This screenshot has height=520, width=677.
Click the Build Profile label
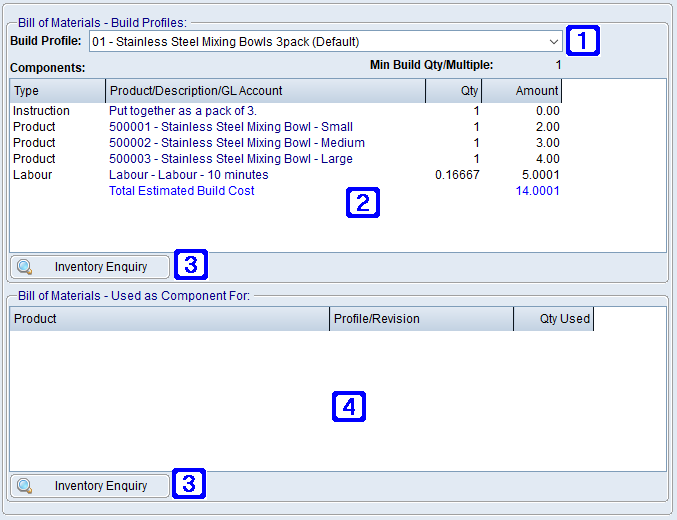click(x=46, y=41)
